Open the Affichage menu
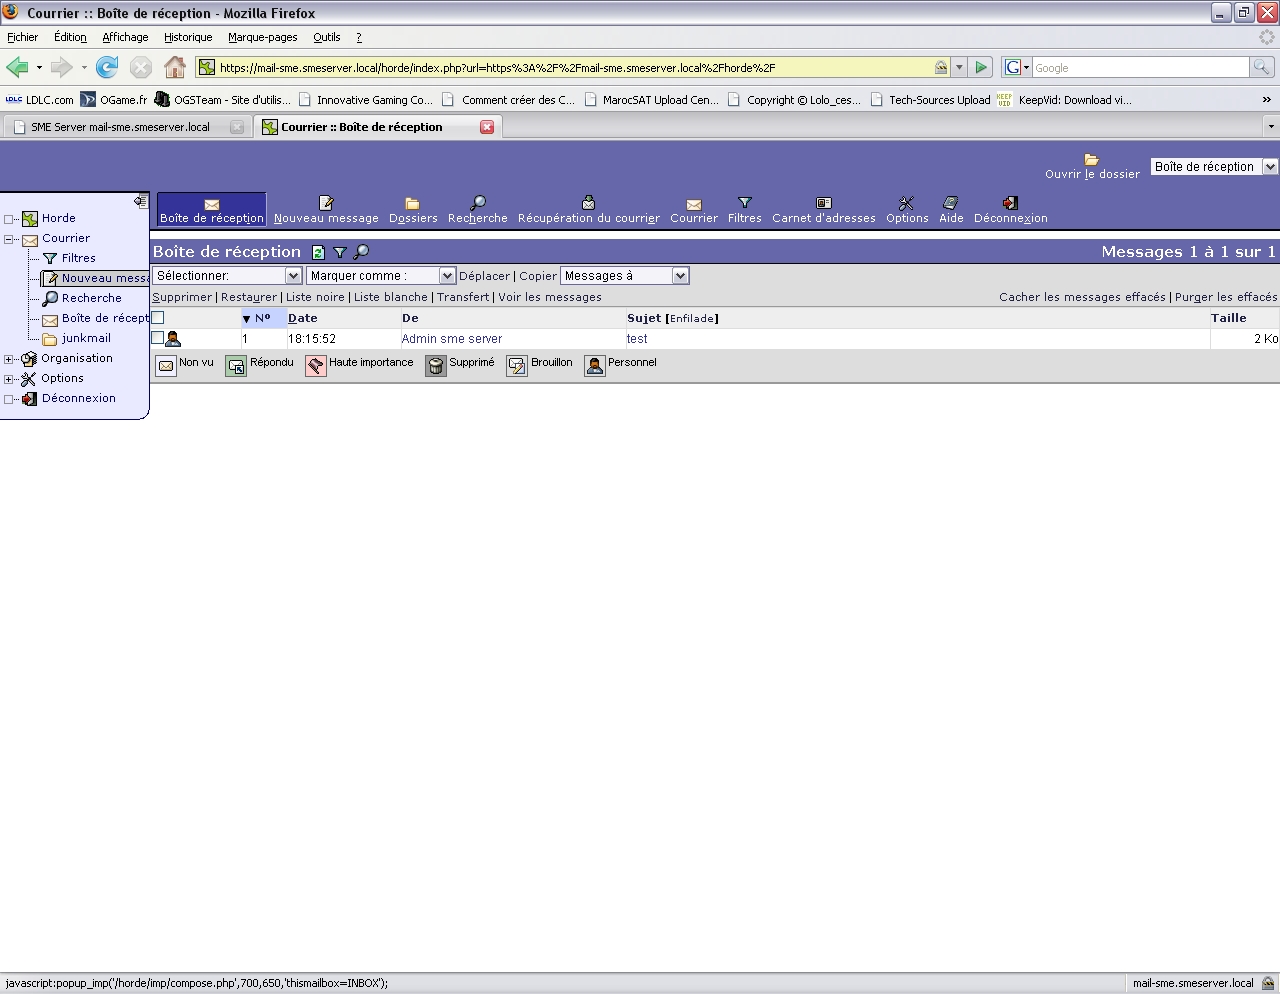The width and height of the screenshot is (1280, 994). (125, 37)
